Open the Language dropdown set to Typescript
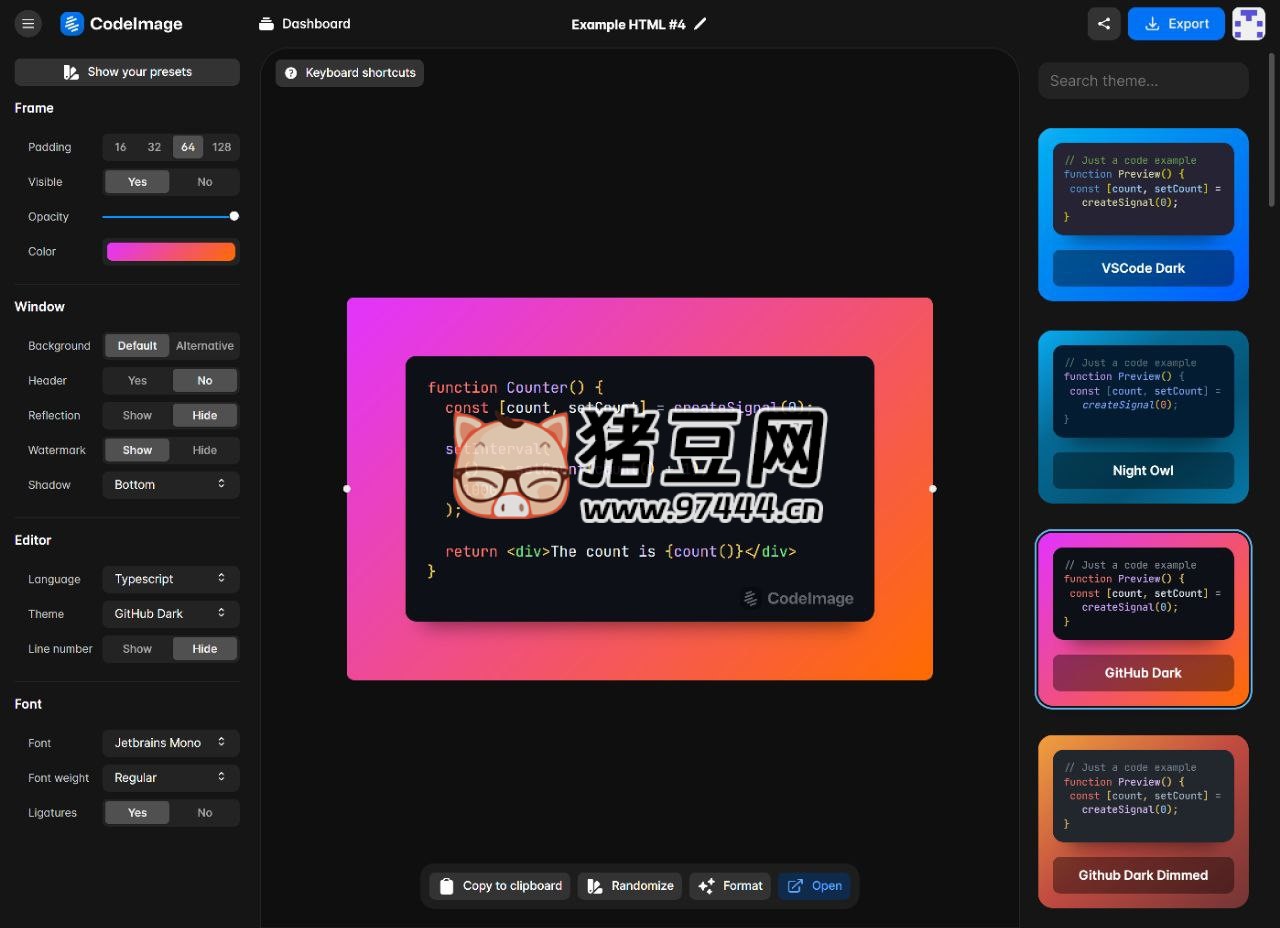The image size is (1280, 928). click(x=170, y=579)
